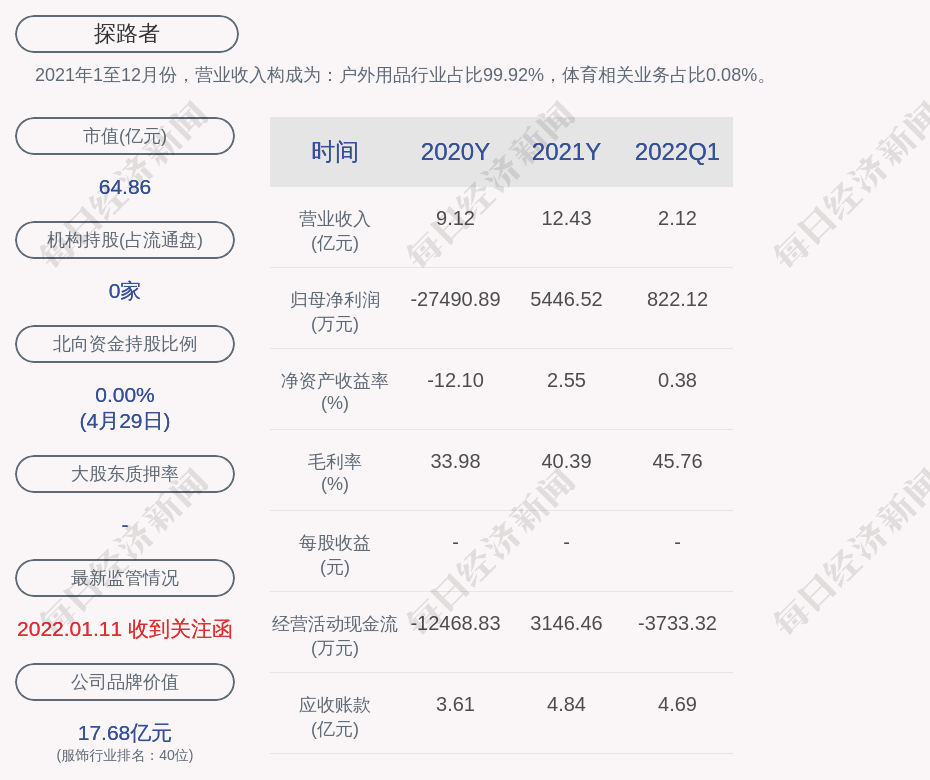930x780 pixels.
Task: Select the gross margin value 40.39
Action: point(566,461)
